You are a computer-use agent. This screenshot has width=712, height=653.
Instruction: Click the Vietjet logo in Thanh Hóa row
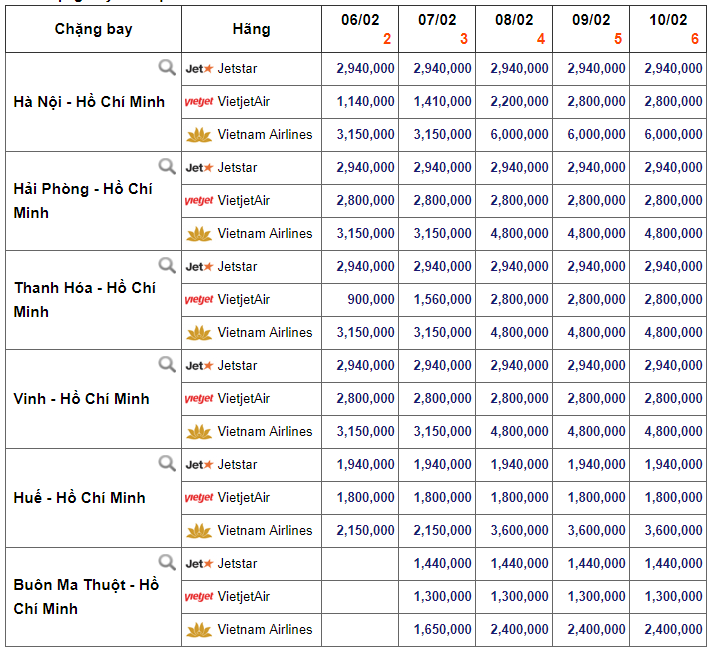point(199,300)
